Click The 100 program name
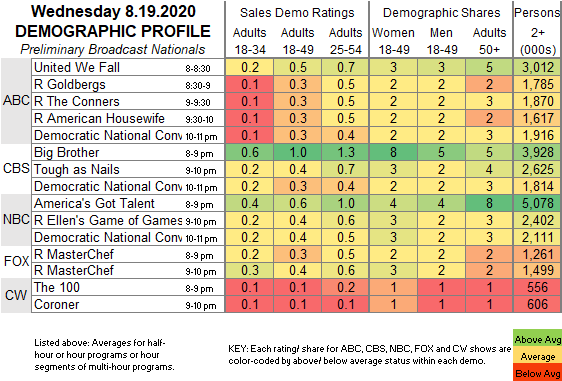Viewport: 562px width, 381px height. (x=57, y=287)
